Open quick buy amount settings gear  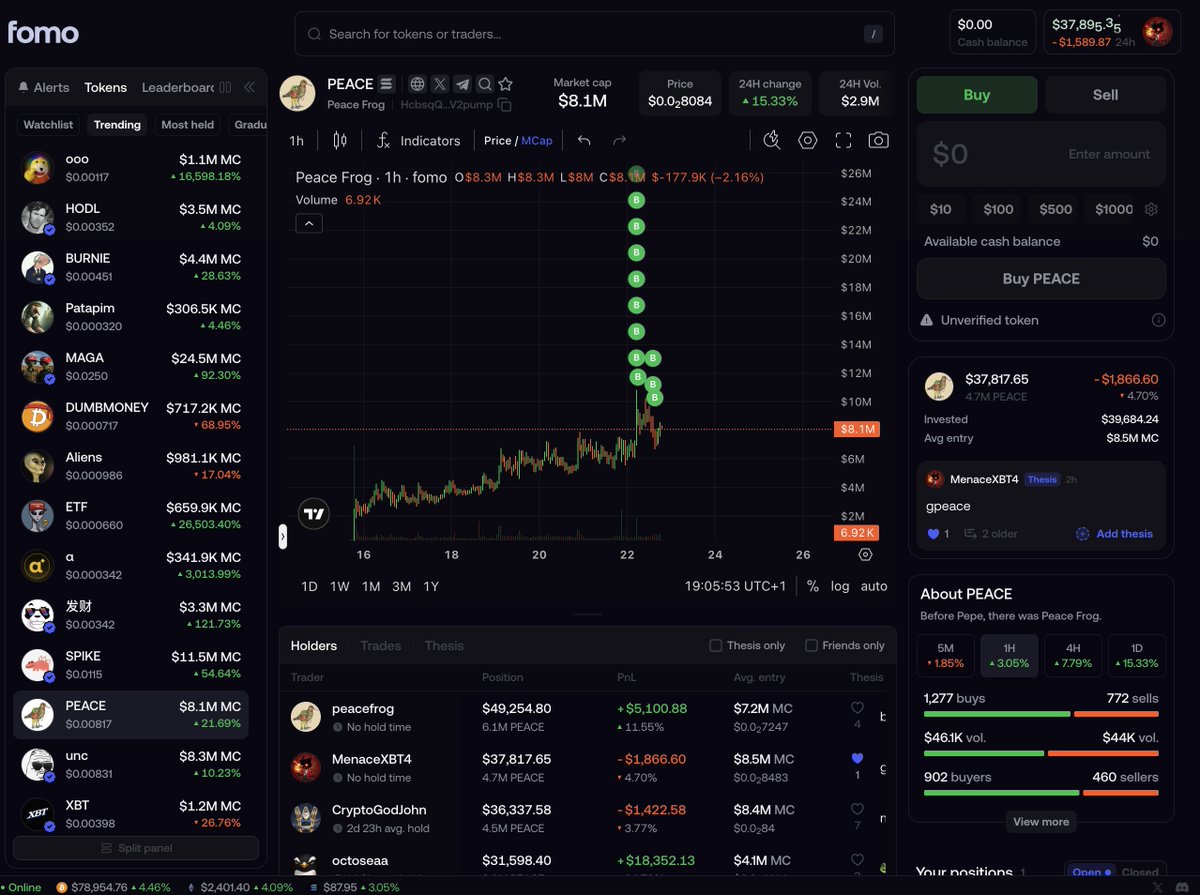tap(1151, 209)
